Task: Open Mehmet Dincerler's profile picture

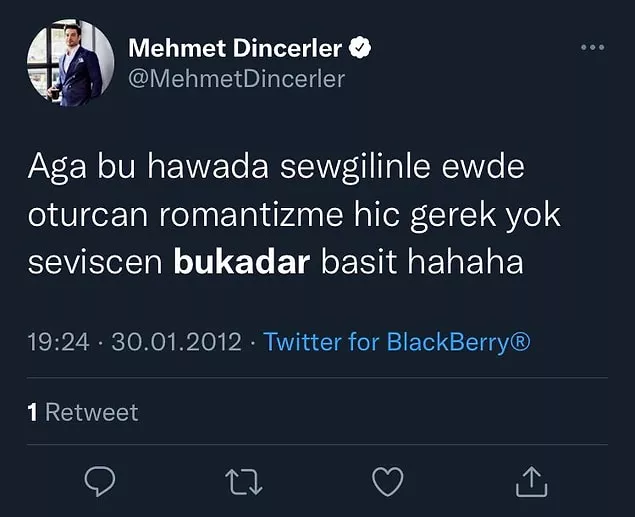Action: click(x=68, y=63)
